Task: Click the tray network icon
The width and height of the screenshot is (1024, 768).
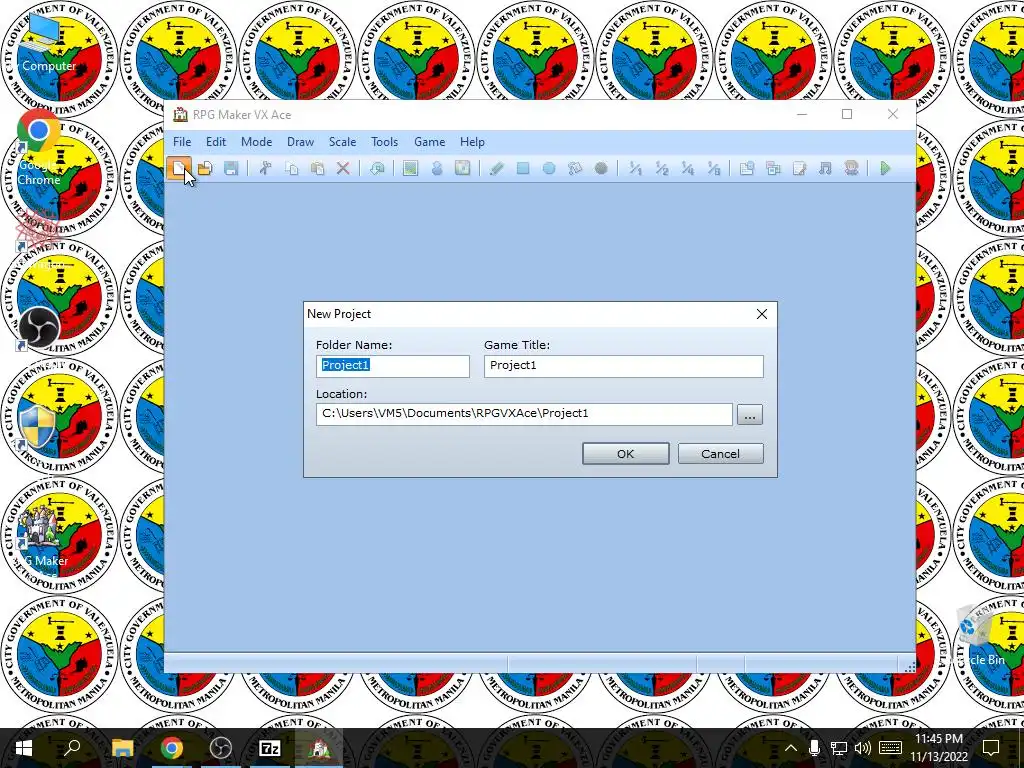Action: (x=839, y=748)
